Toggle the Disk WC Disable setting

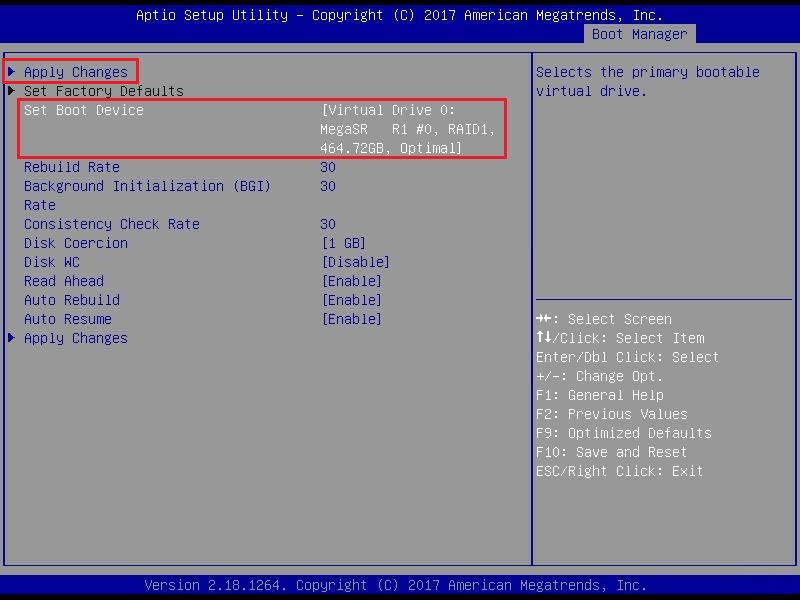pyautogui.click(x=355, y=262)
